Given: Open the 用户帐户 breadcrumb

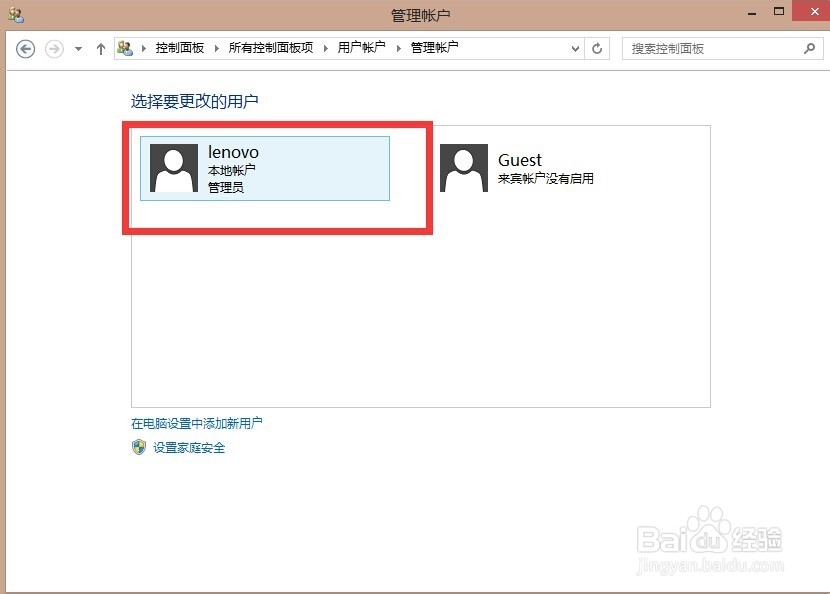Looking at the screenshot, I should tap(362, 48).
